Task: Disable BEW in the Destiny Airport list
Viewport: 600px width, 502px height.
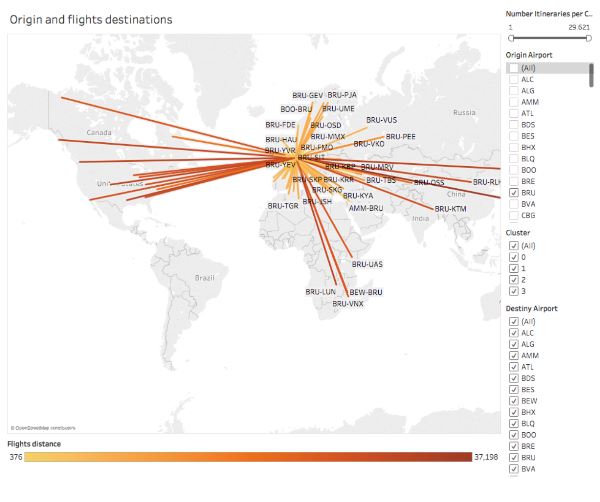Action: [x=514, y=400]
